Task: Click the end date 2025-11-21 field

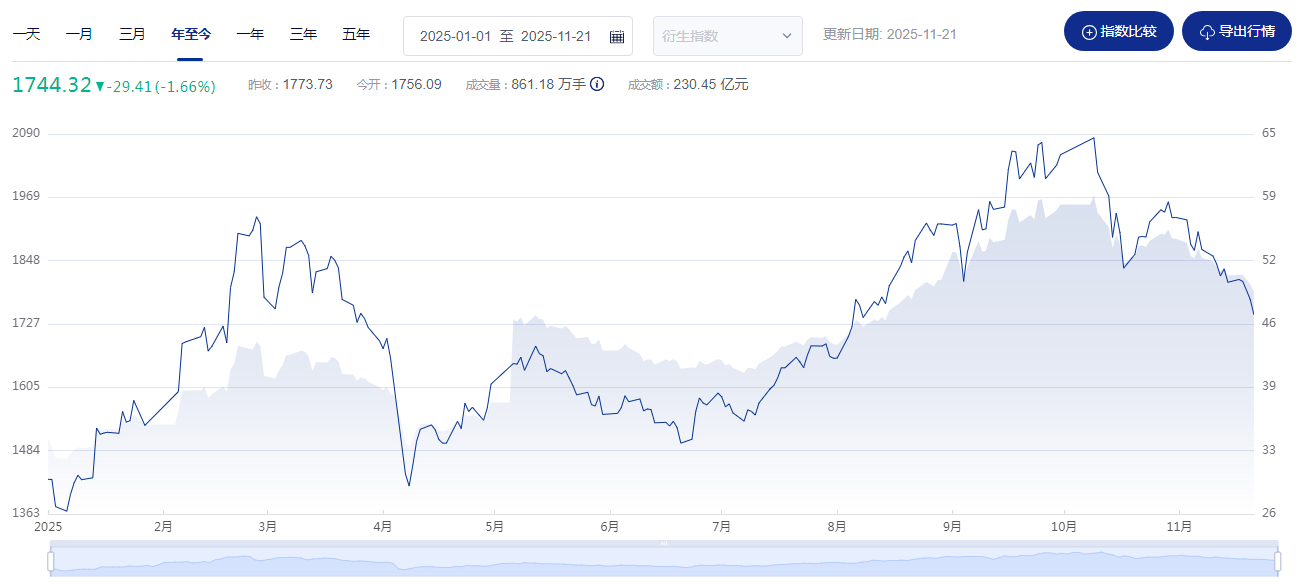Action: tap(556, 36)
